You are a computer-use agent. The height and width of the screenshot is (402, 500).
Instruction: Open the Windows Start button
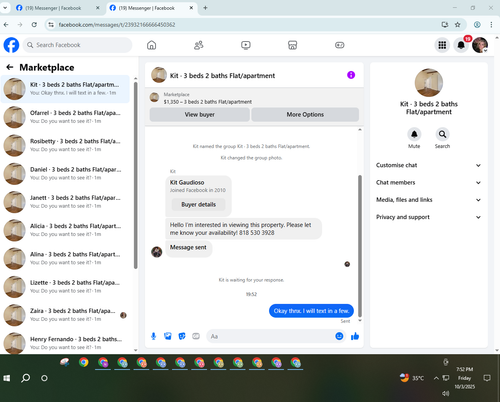7,378
